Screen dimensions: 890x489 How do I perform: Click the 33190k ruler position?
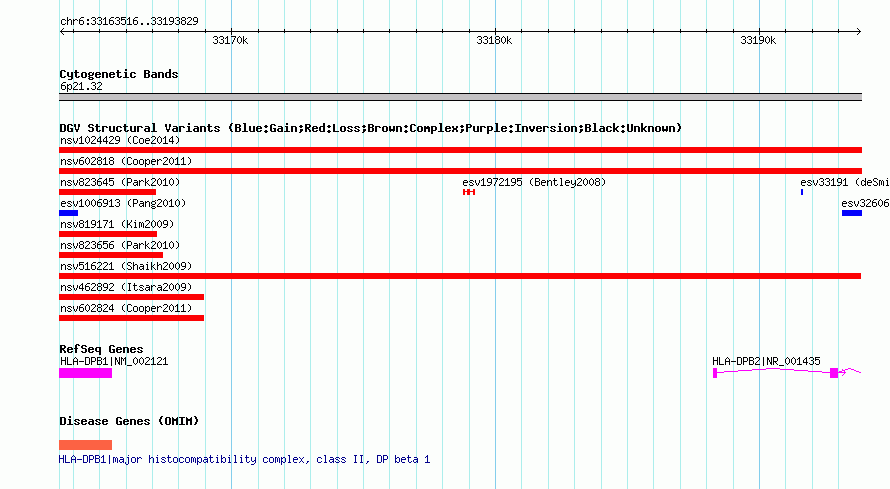click(x=758, y=40)
